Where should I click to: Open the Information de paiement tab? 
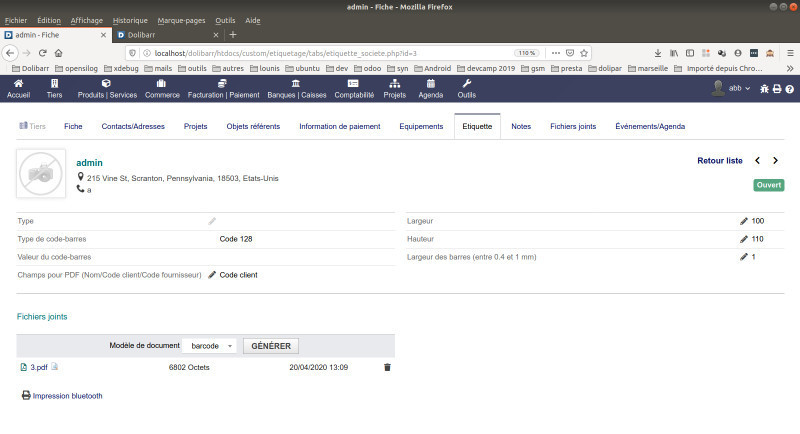tap(339, 127)
